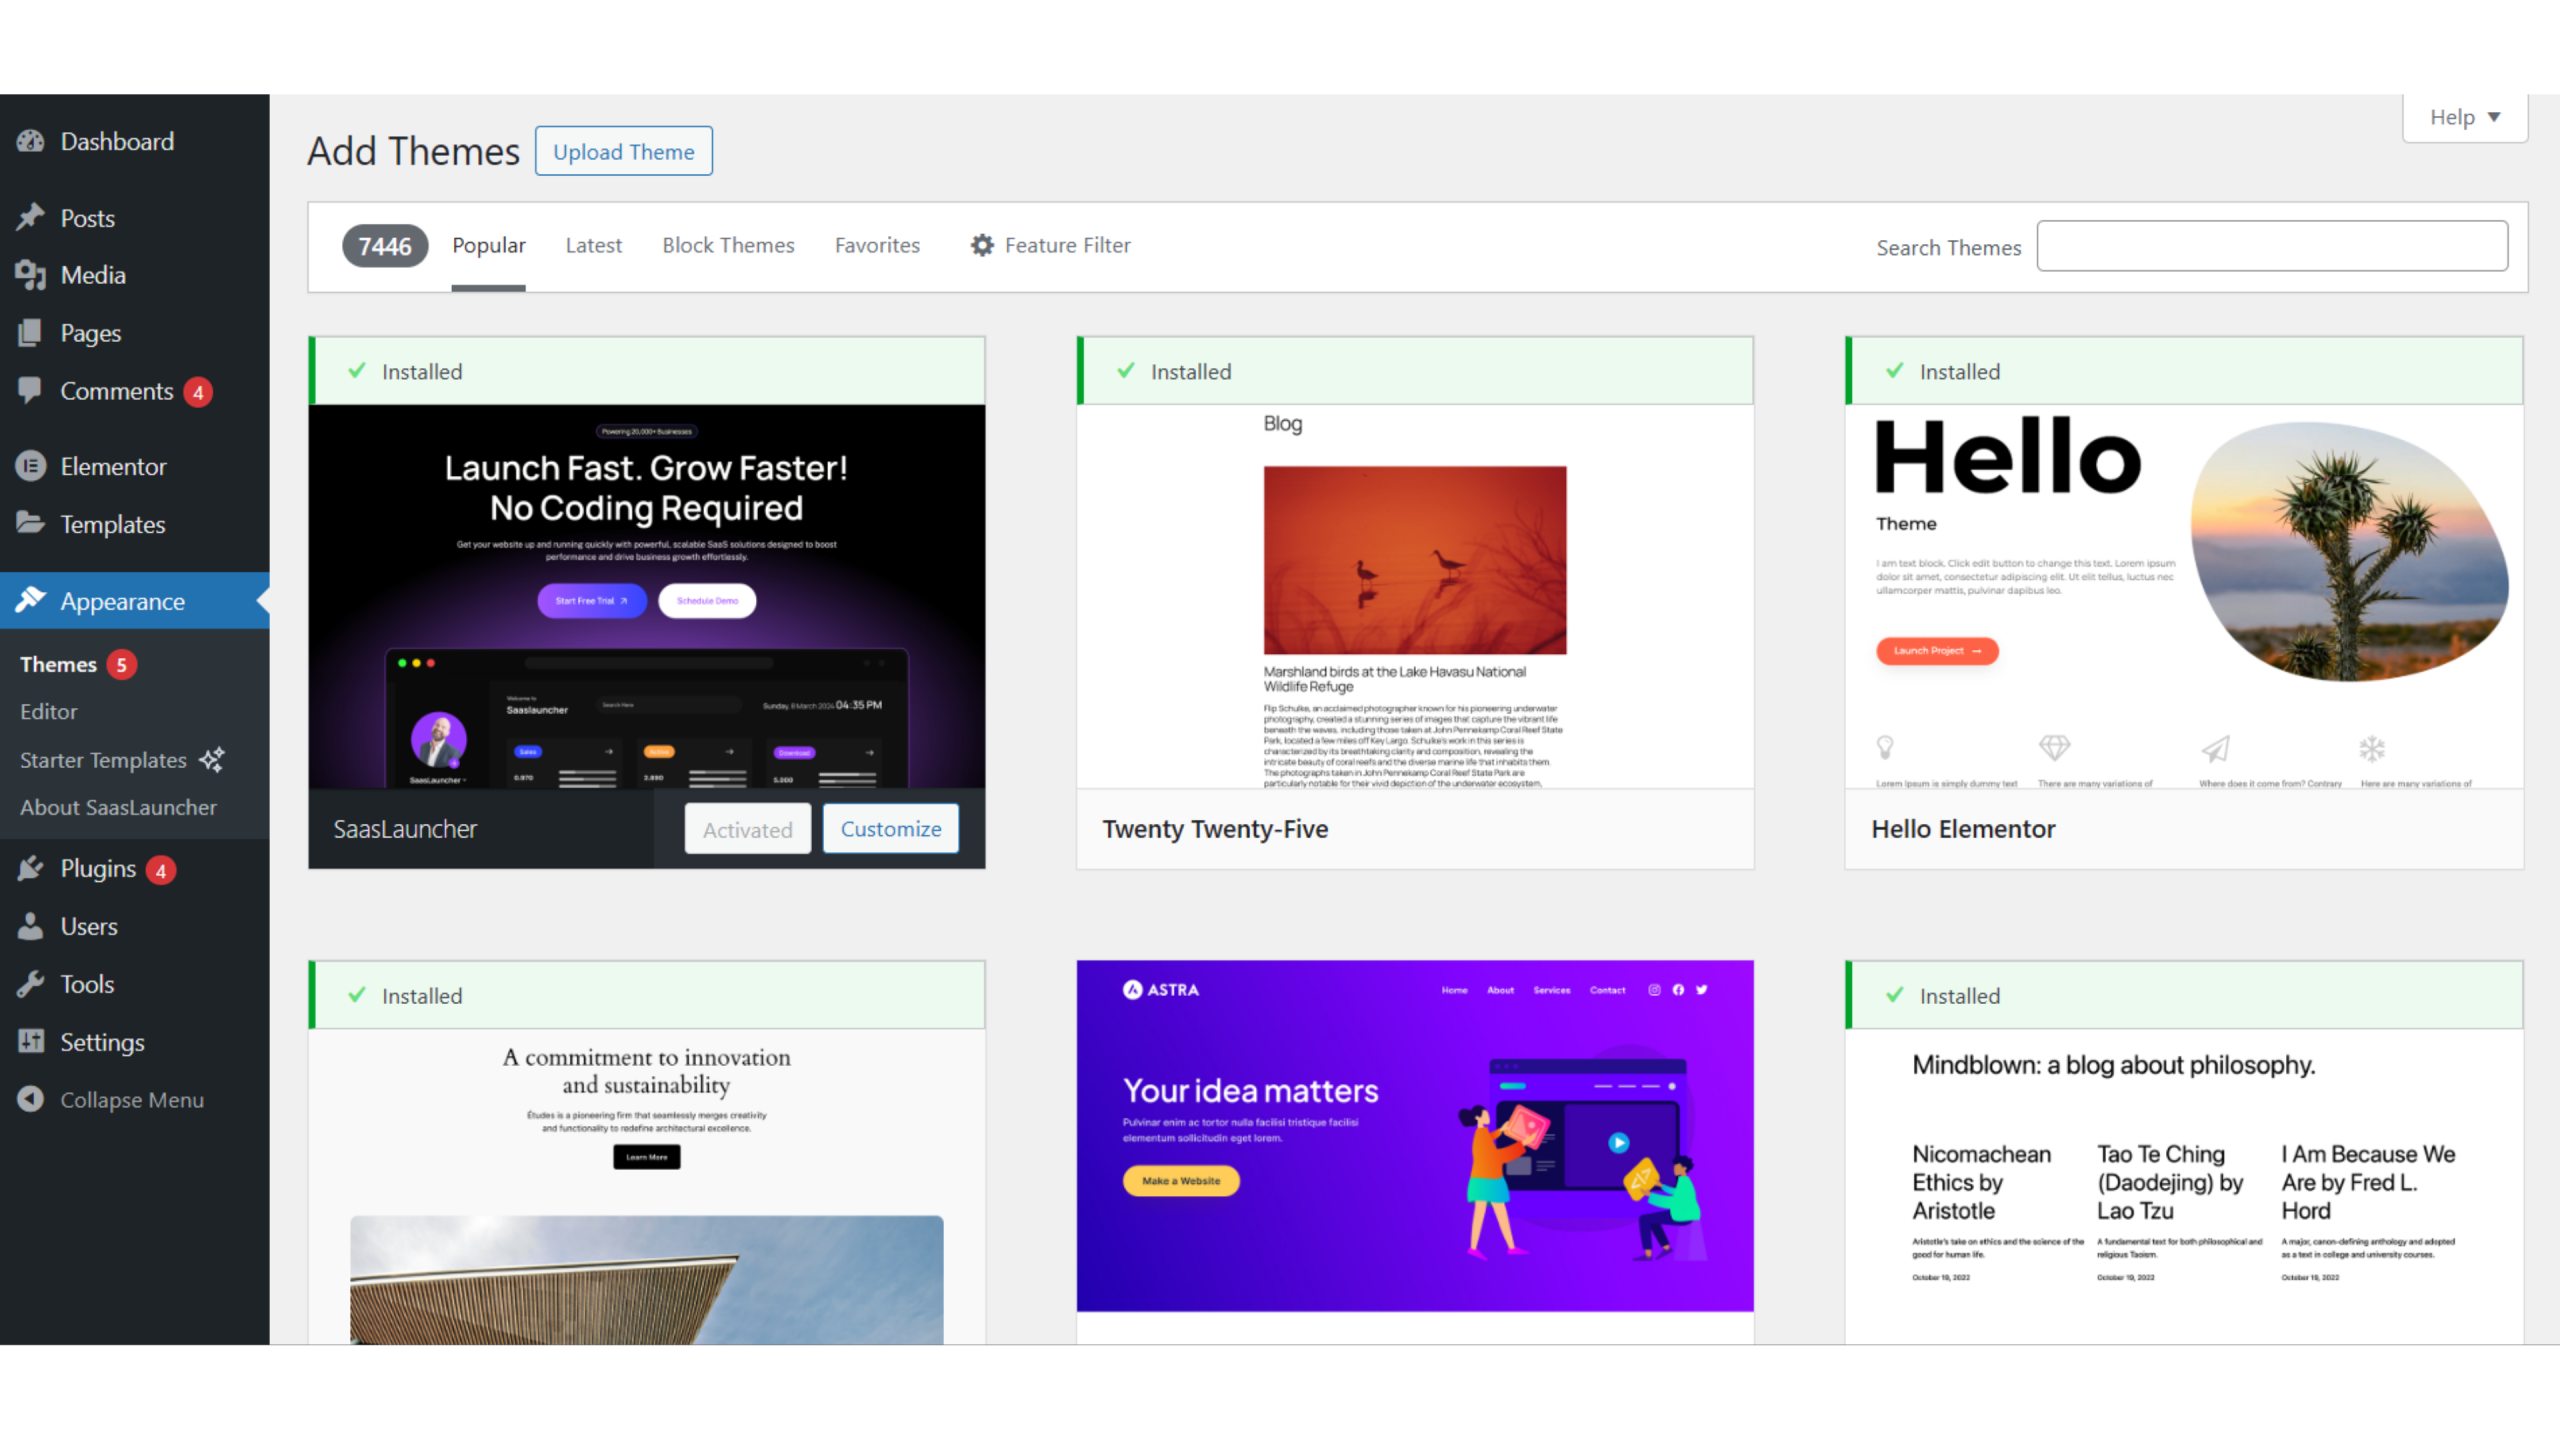Click the Comments speech bubble icon
Screen dimensions: 2560x1440
click(x=31, y=390)
